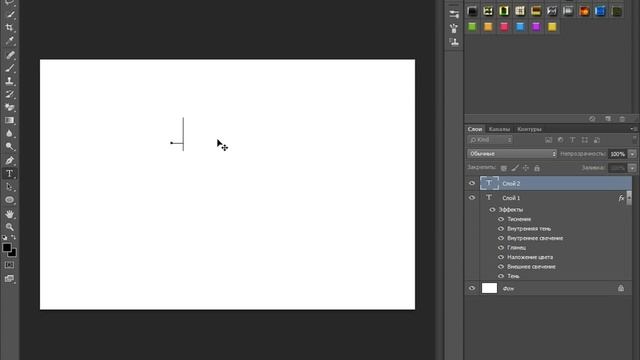Toggle lock transparent pixels
640x360 pixels.
pos(504,168)
